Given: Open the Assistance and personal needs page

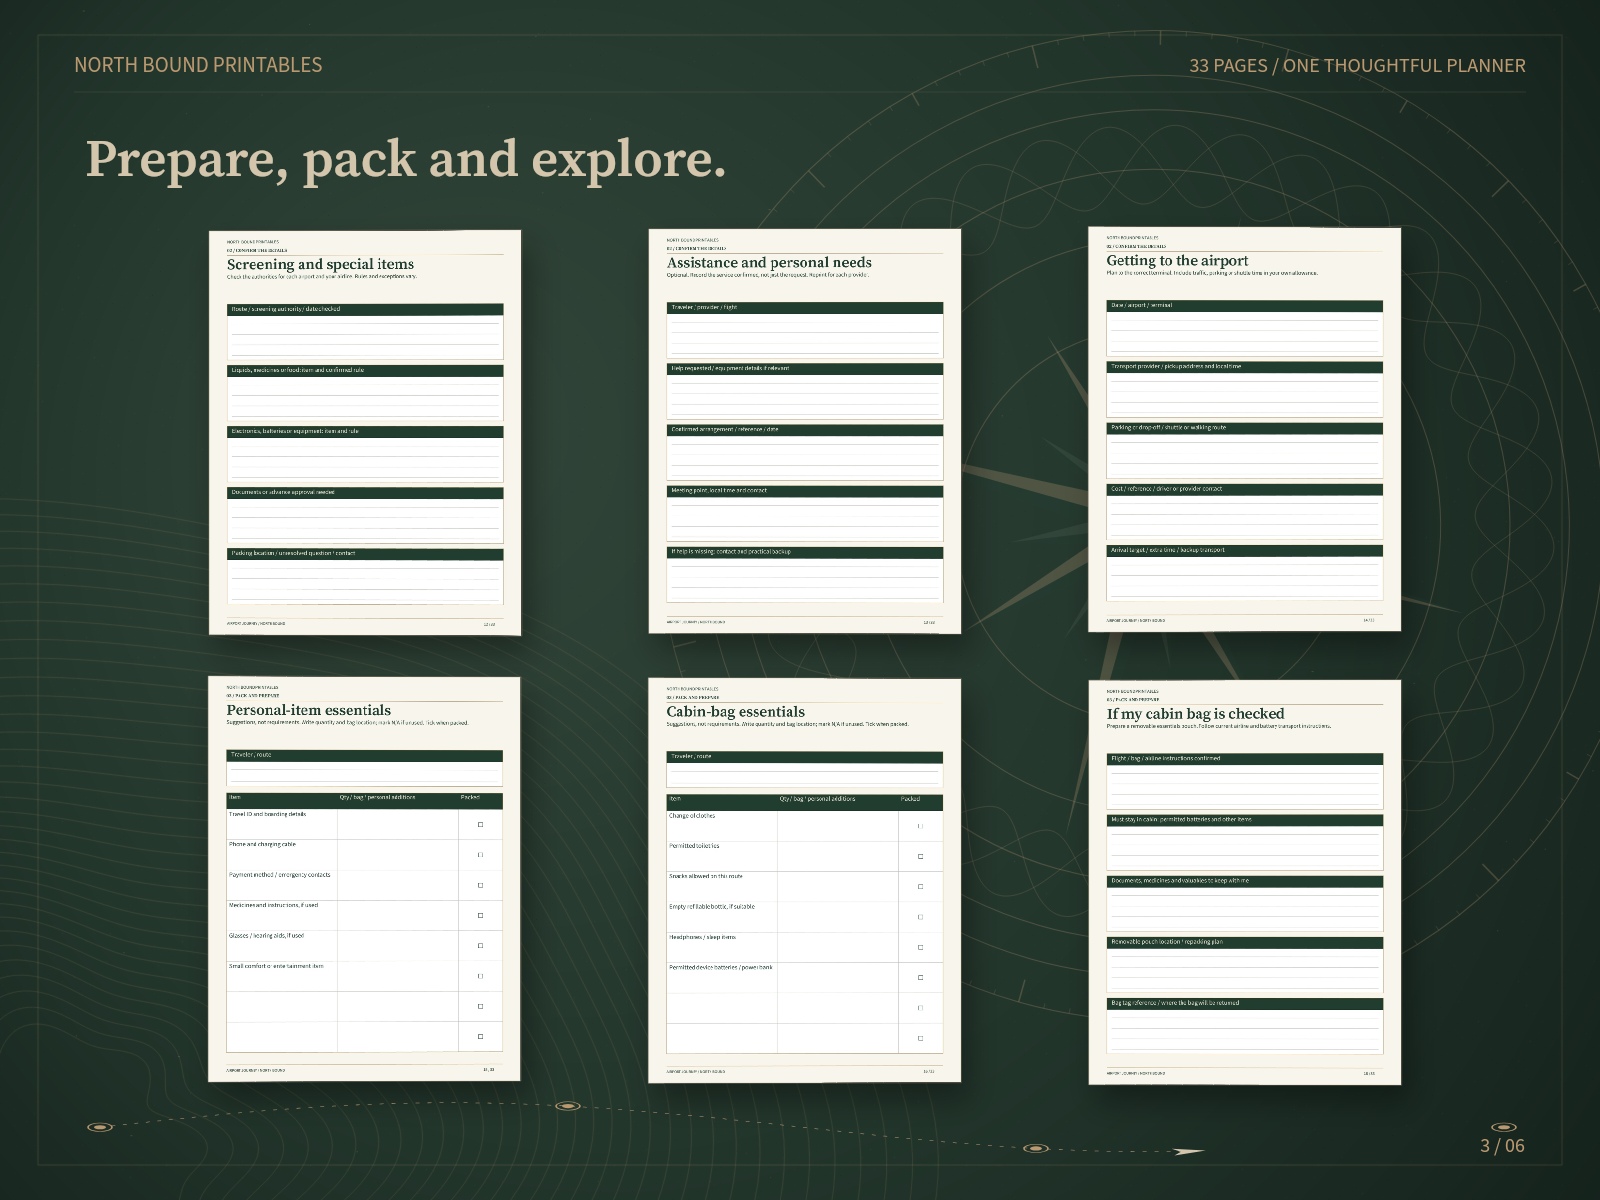Looking at the screenshot, I should 805,431.
